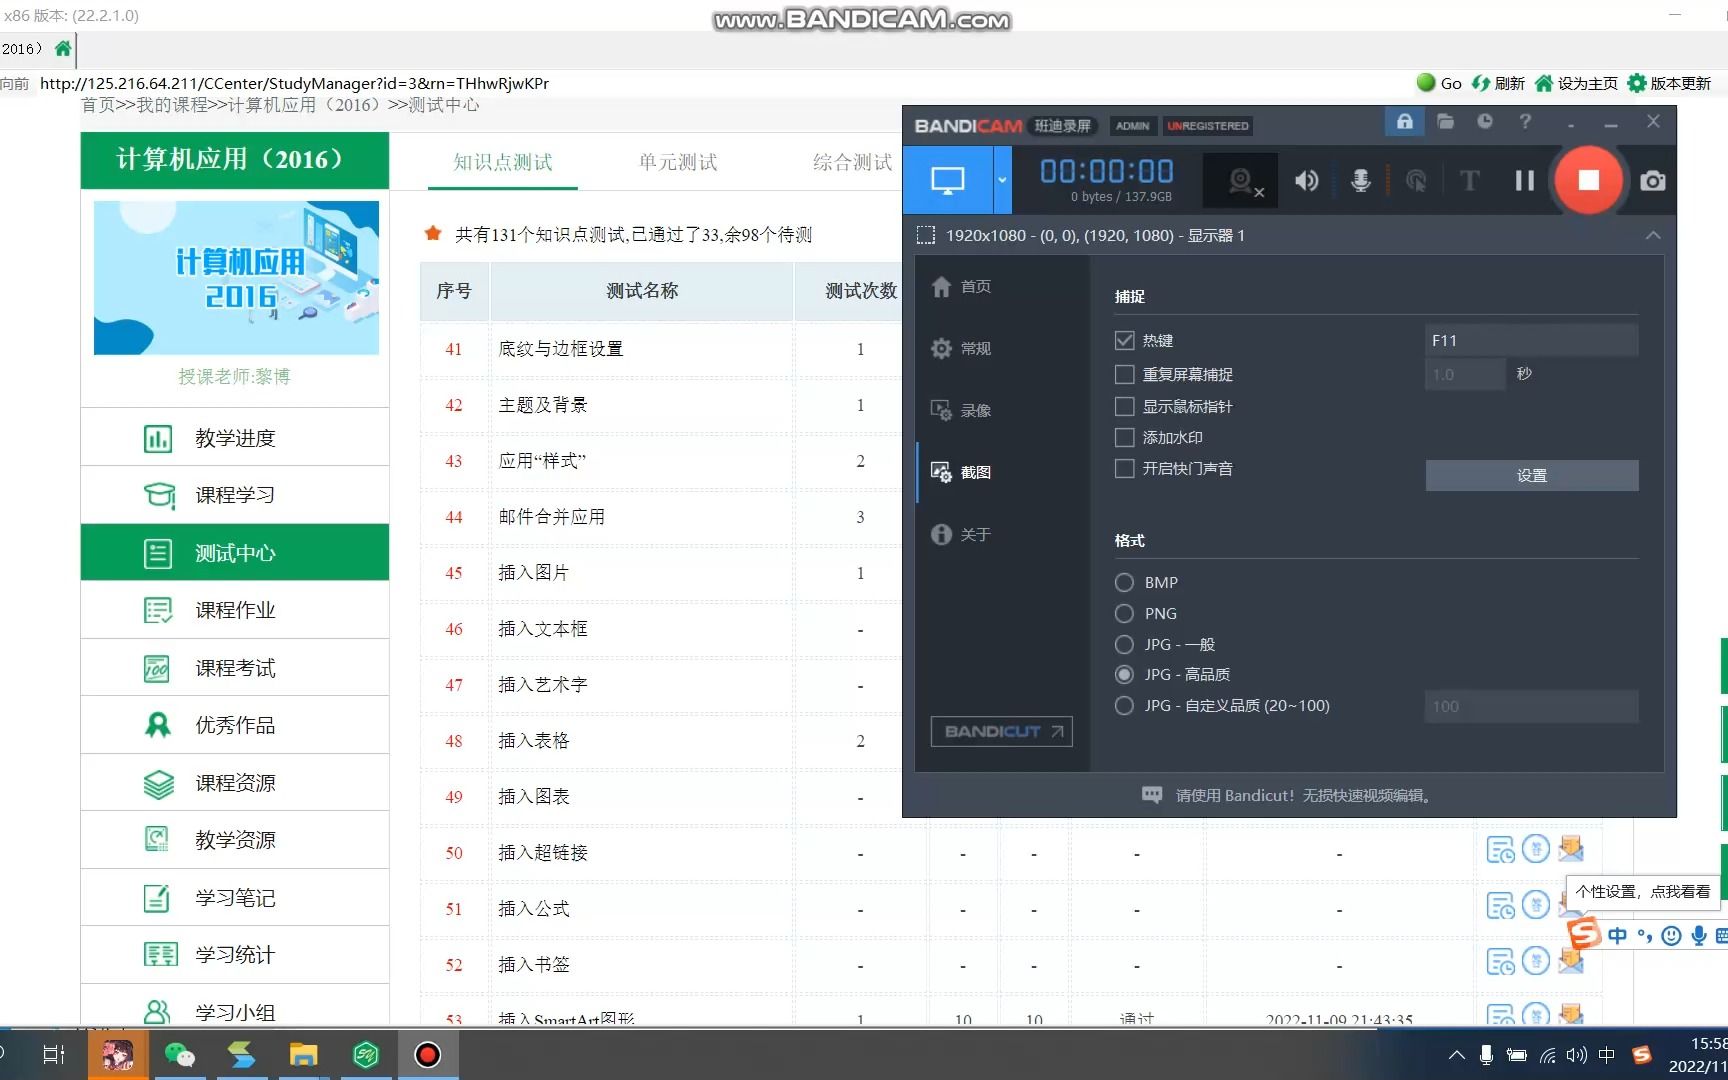Switch to the 综合测试 tab
Screen dimensions: 1728x1080
tap(852, 162)
